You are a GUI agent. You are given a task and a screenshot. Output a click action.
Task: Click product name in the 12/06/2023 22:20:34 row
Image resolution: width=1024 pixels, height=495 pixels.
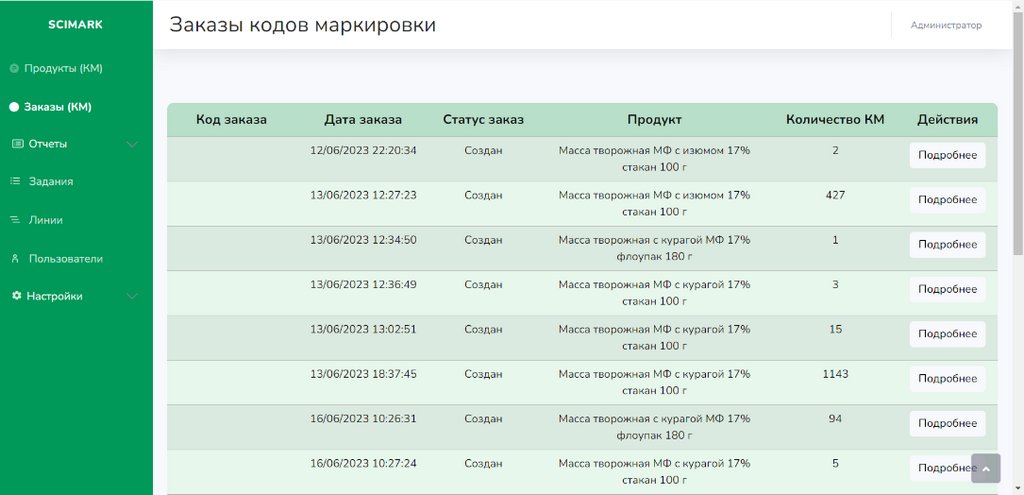point(654,159)
